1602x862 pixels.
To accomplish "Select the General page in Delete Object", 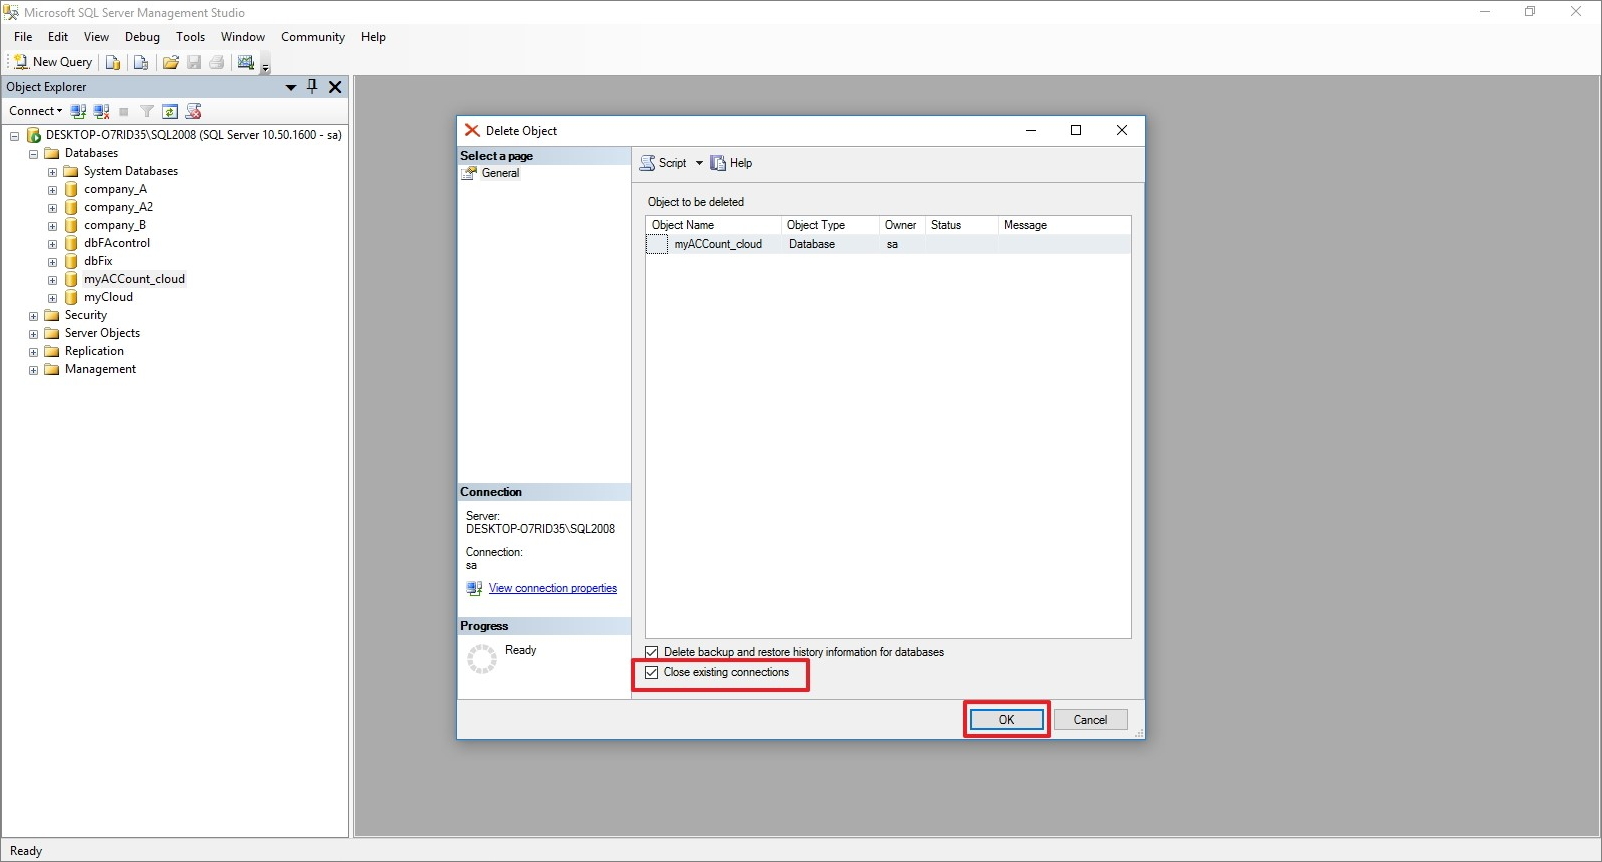I will point(500,173).
